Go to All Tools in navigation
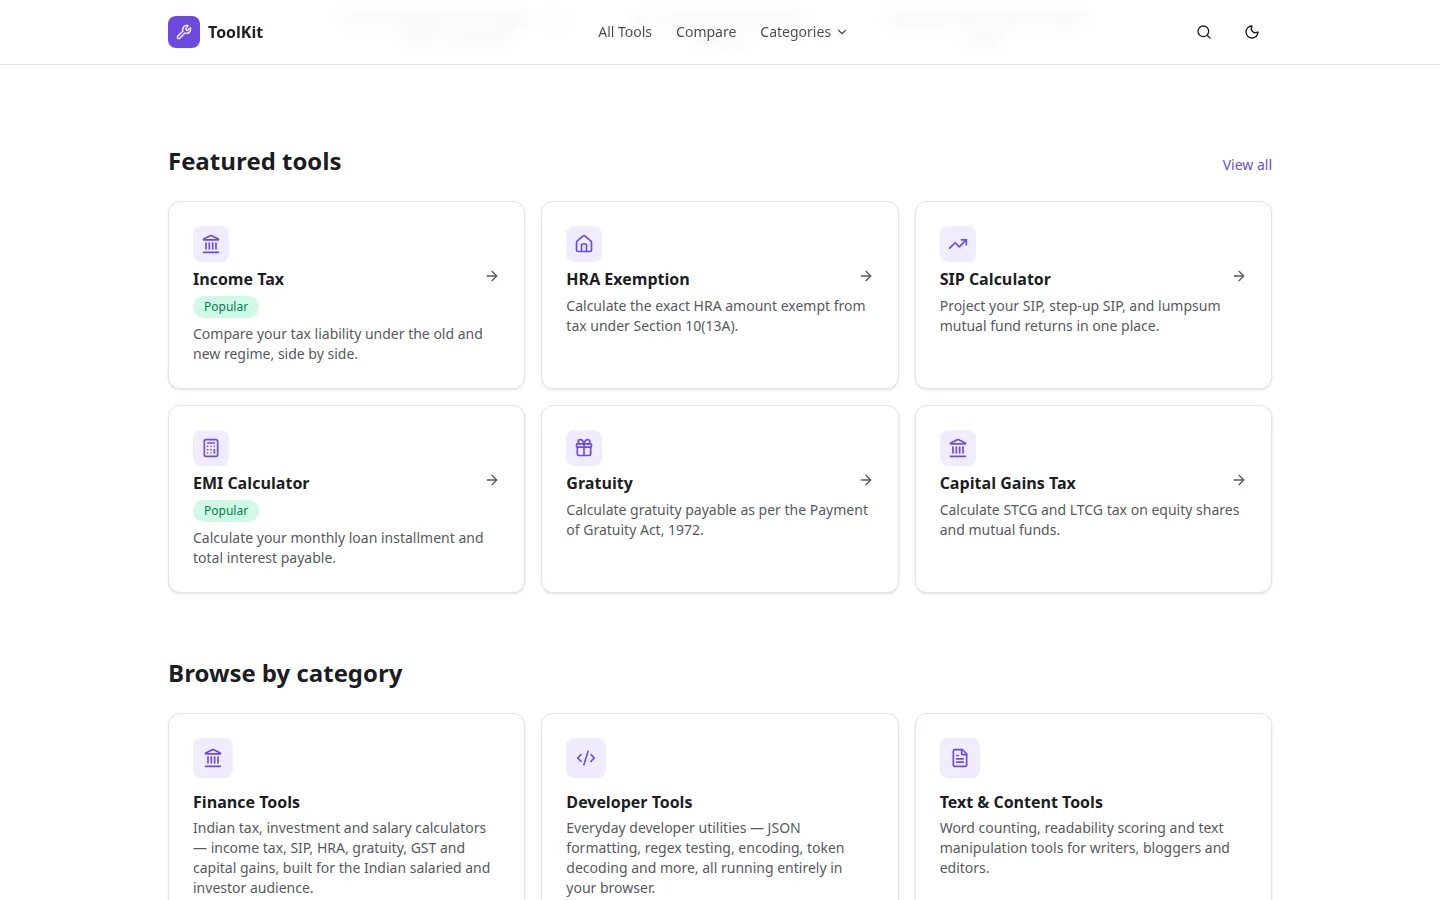 tap(625, 32)
